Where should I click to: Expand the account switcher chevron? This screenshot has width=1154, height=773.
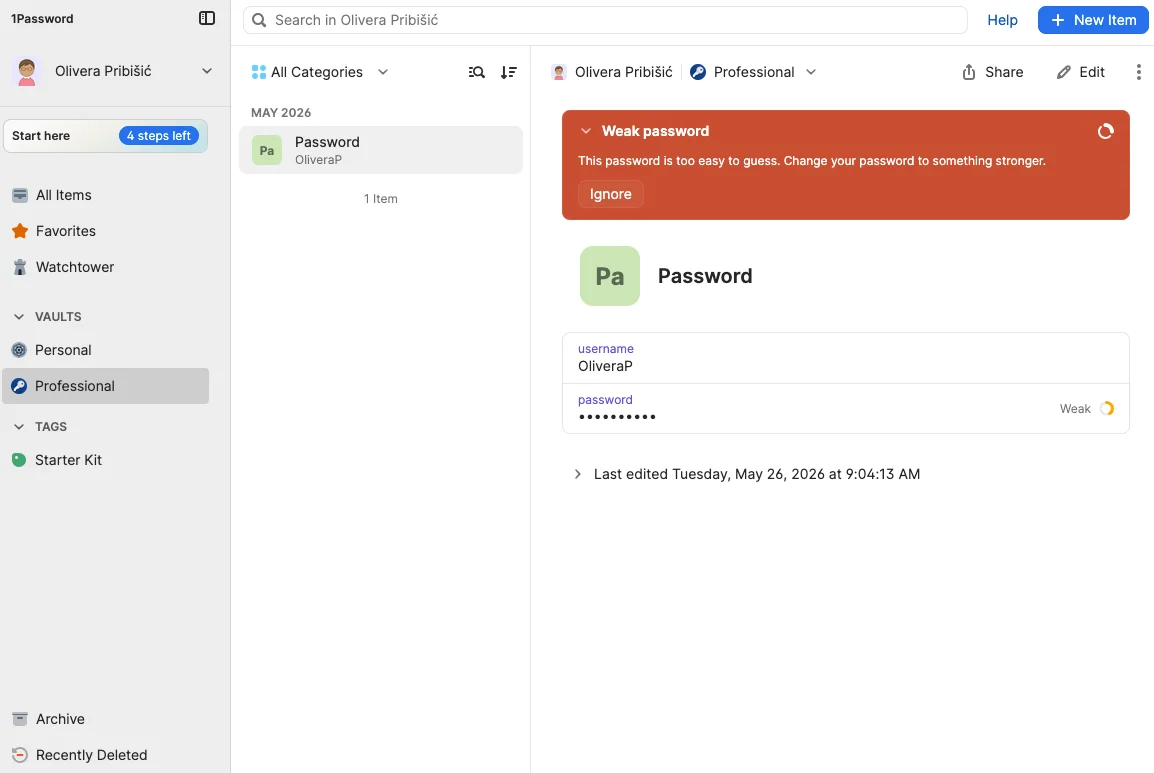coord(207,71)
